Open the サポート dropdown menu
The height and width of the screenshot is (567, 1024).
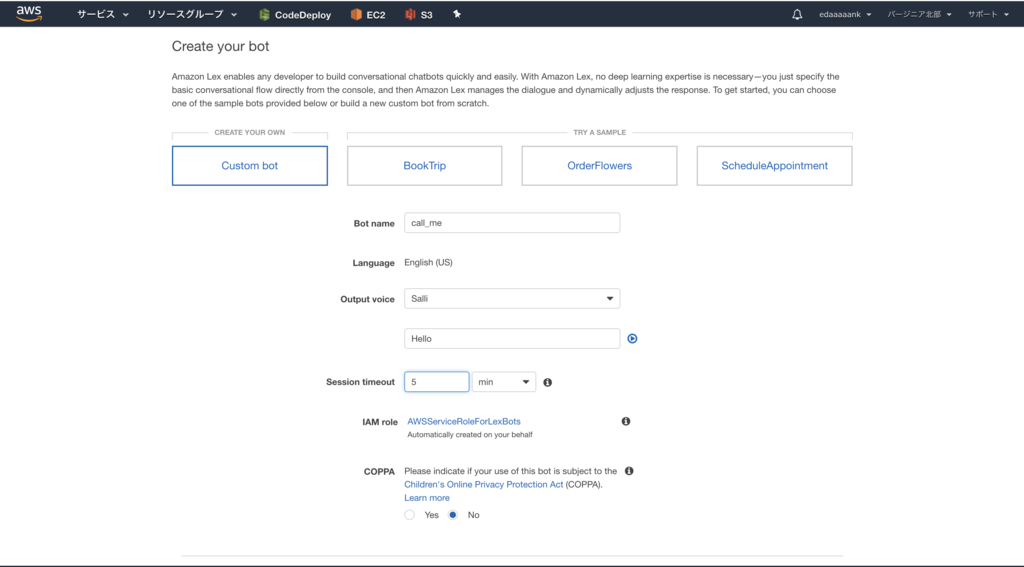tap(988, 14)
